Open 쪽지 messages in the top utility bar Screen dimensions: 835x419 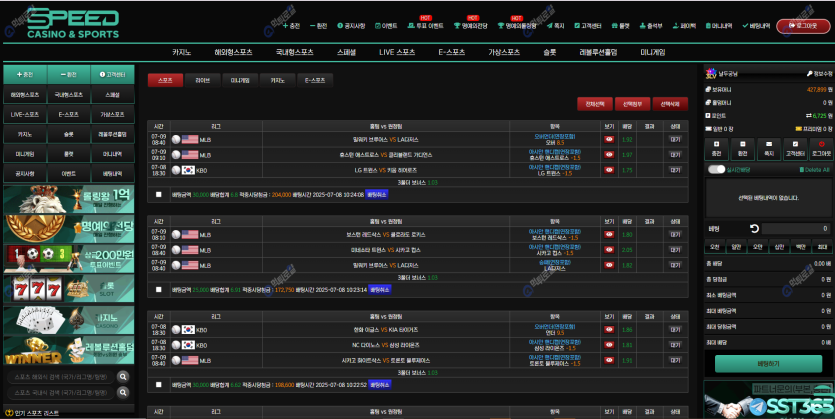tap(555, 26)
